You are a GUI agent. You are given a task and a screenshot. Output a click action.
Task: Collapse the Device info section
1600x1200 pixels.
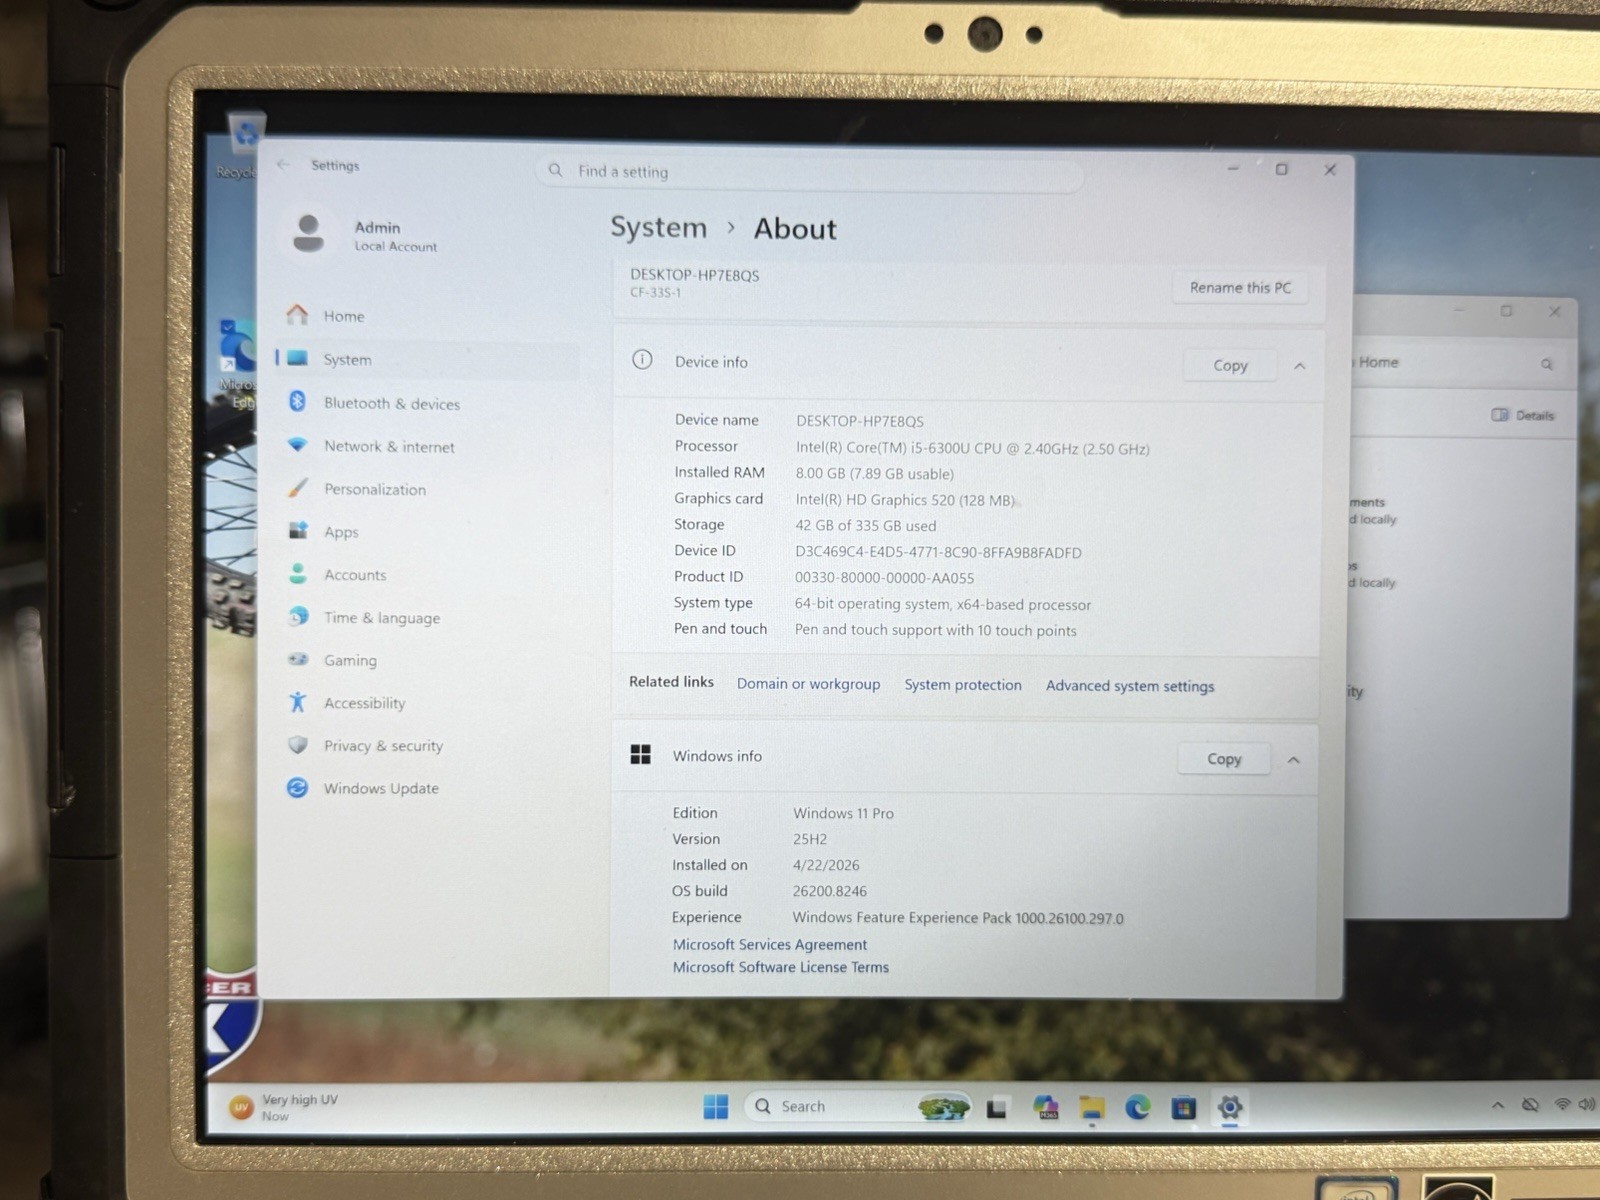pyautogui.click(x=1299, y=366)
